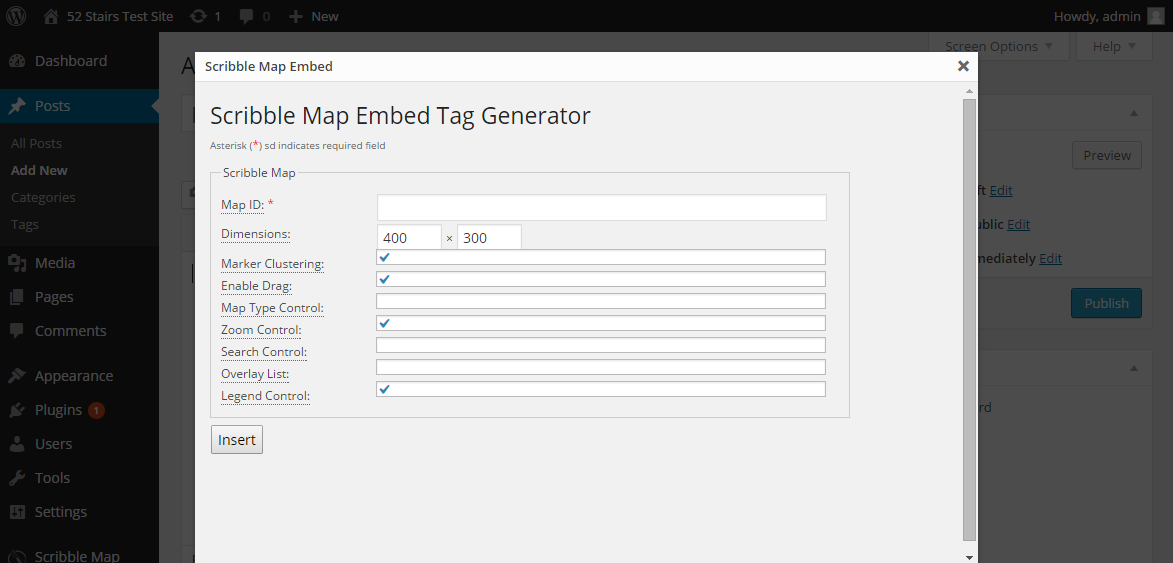Enable the Map Type Control checkbox
The width and height of the screenshot is (1173, 563).
coord(601,301)
